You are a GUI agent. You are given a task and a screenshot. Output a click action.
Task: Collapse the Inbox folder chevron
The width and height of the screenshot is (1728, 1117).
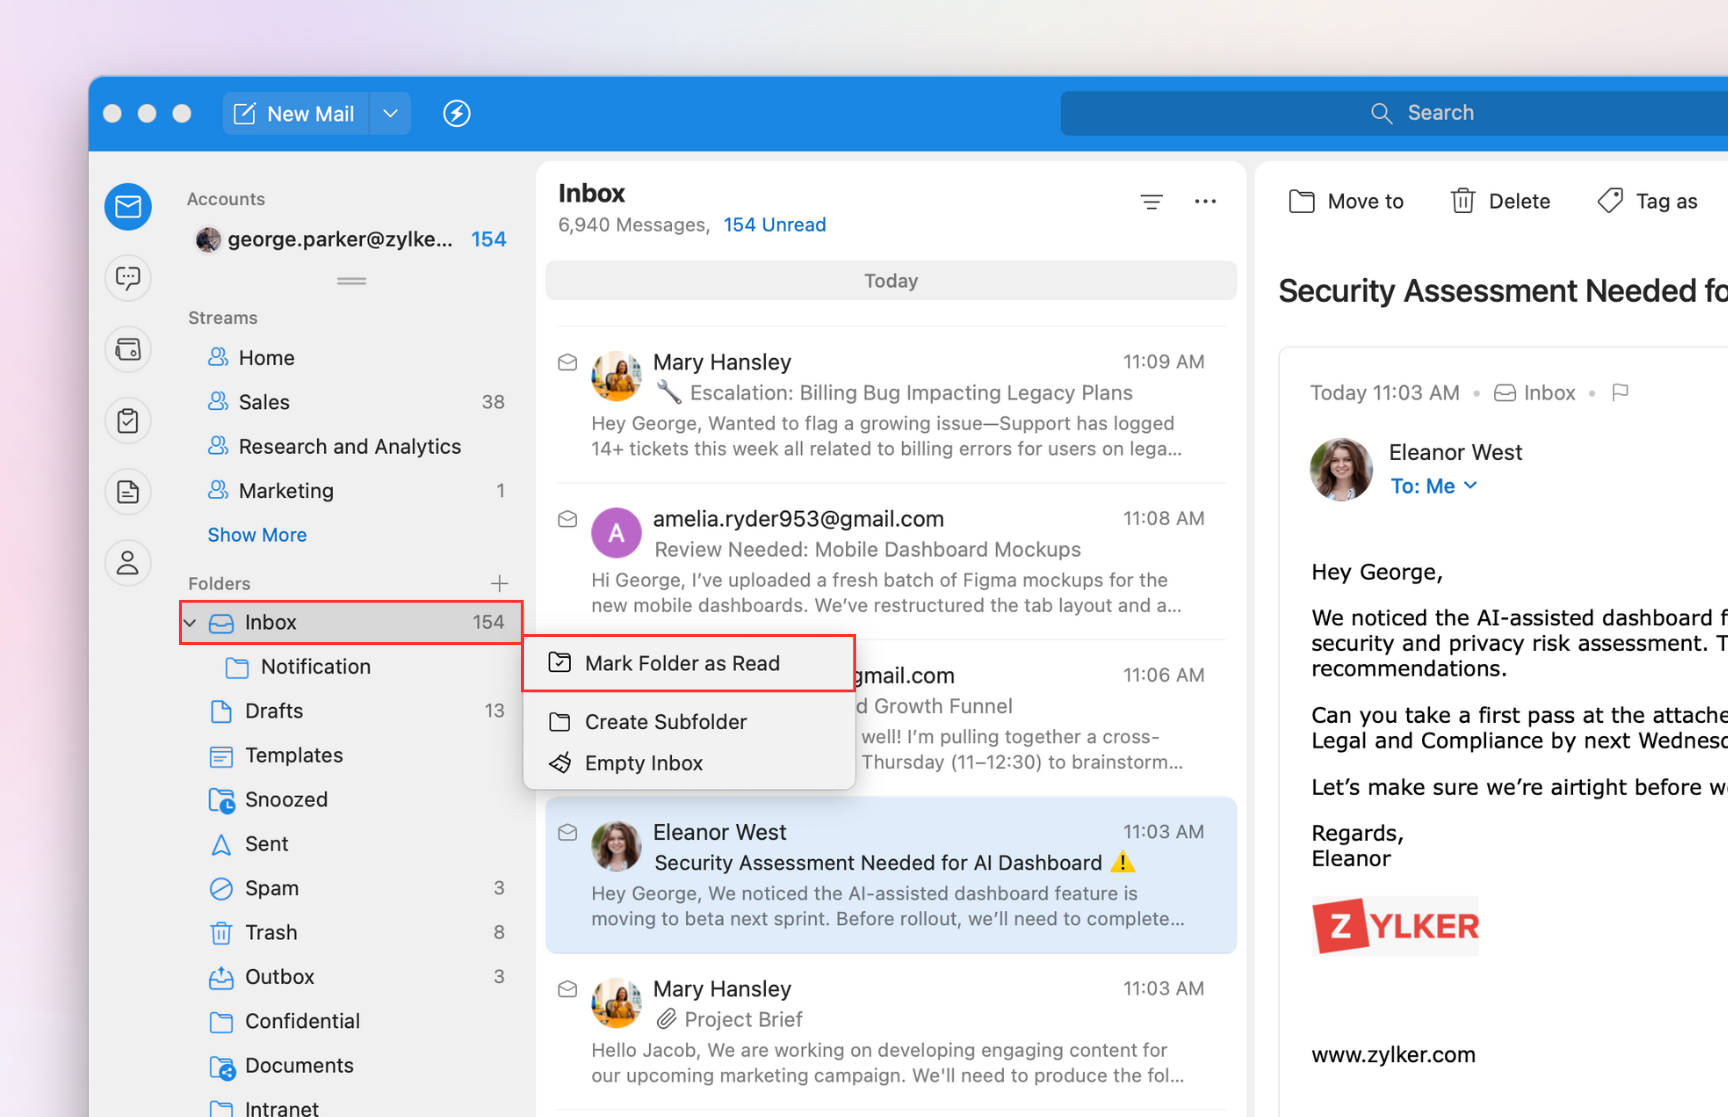click(190, 623)
